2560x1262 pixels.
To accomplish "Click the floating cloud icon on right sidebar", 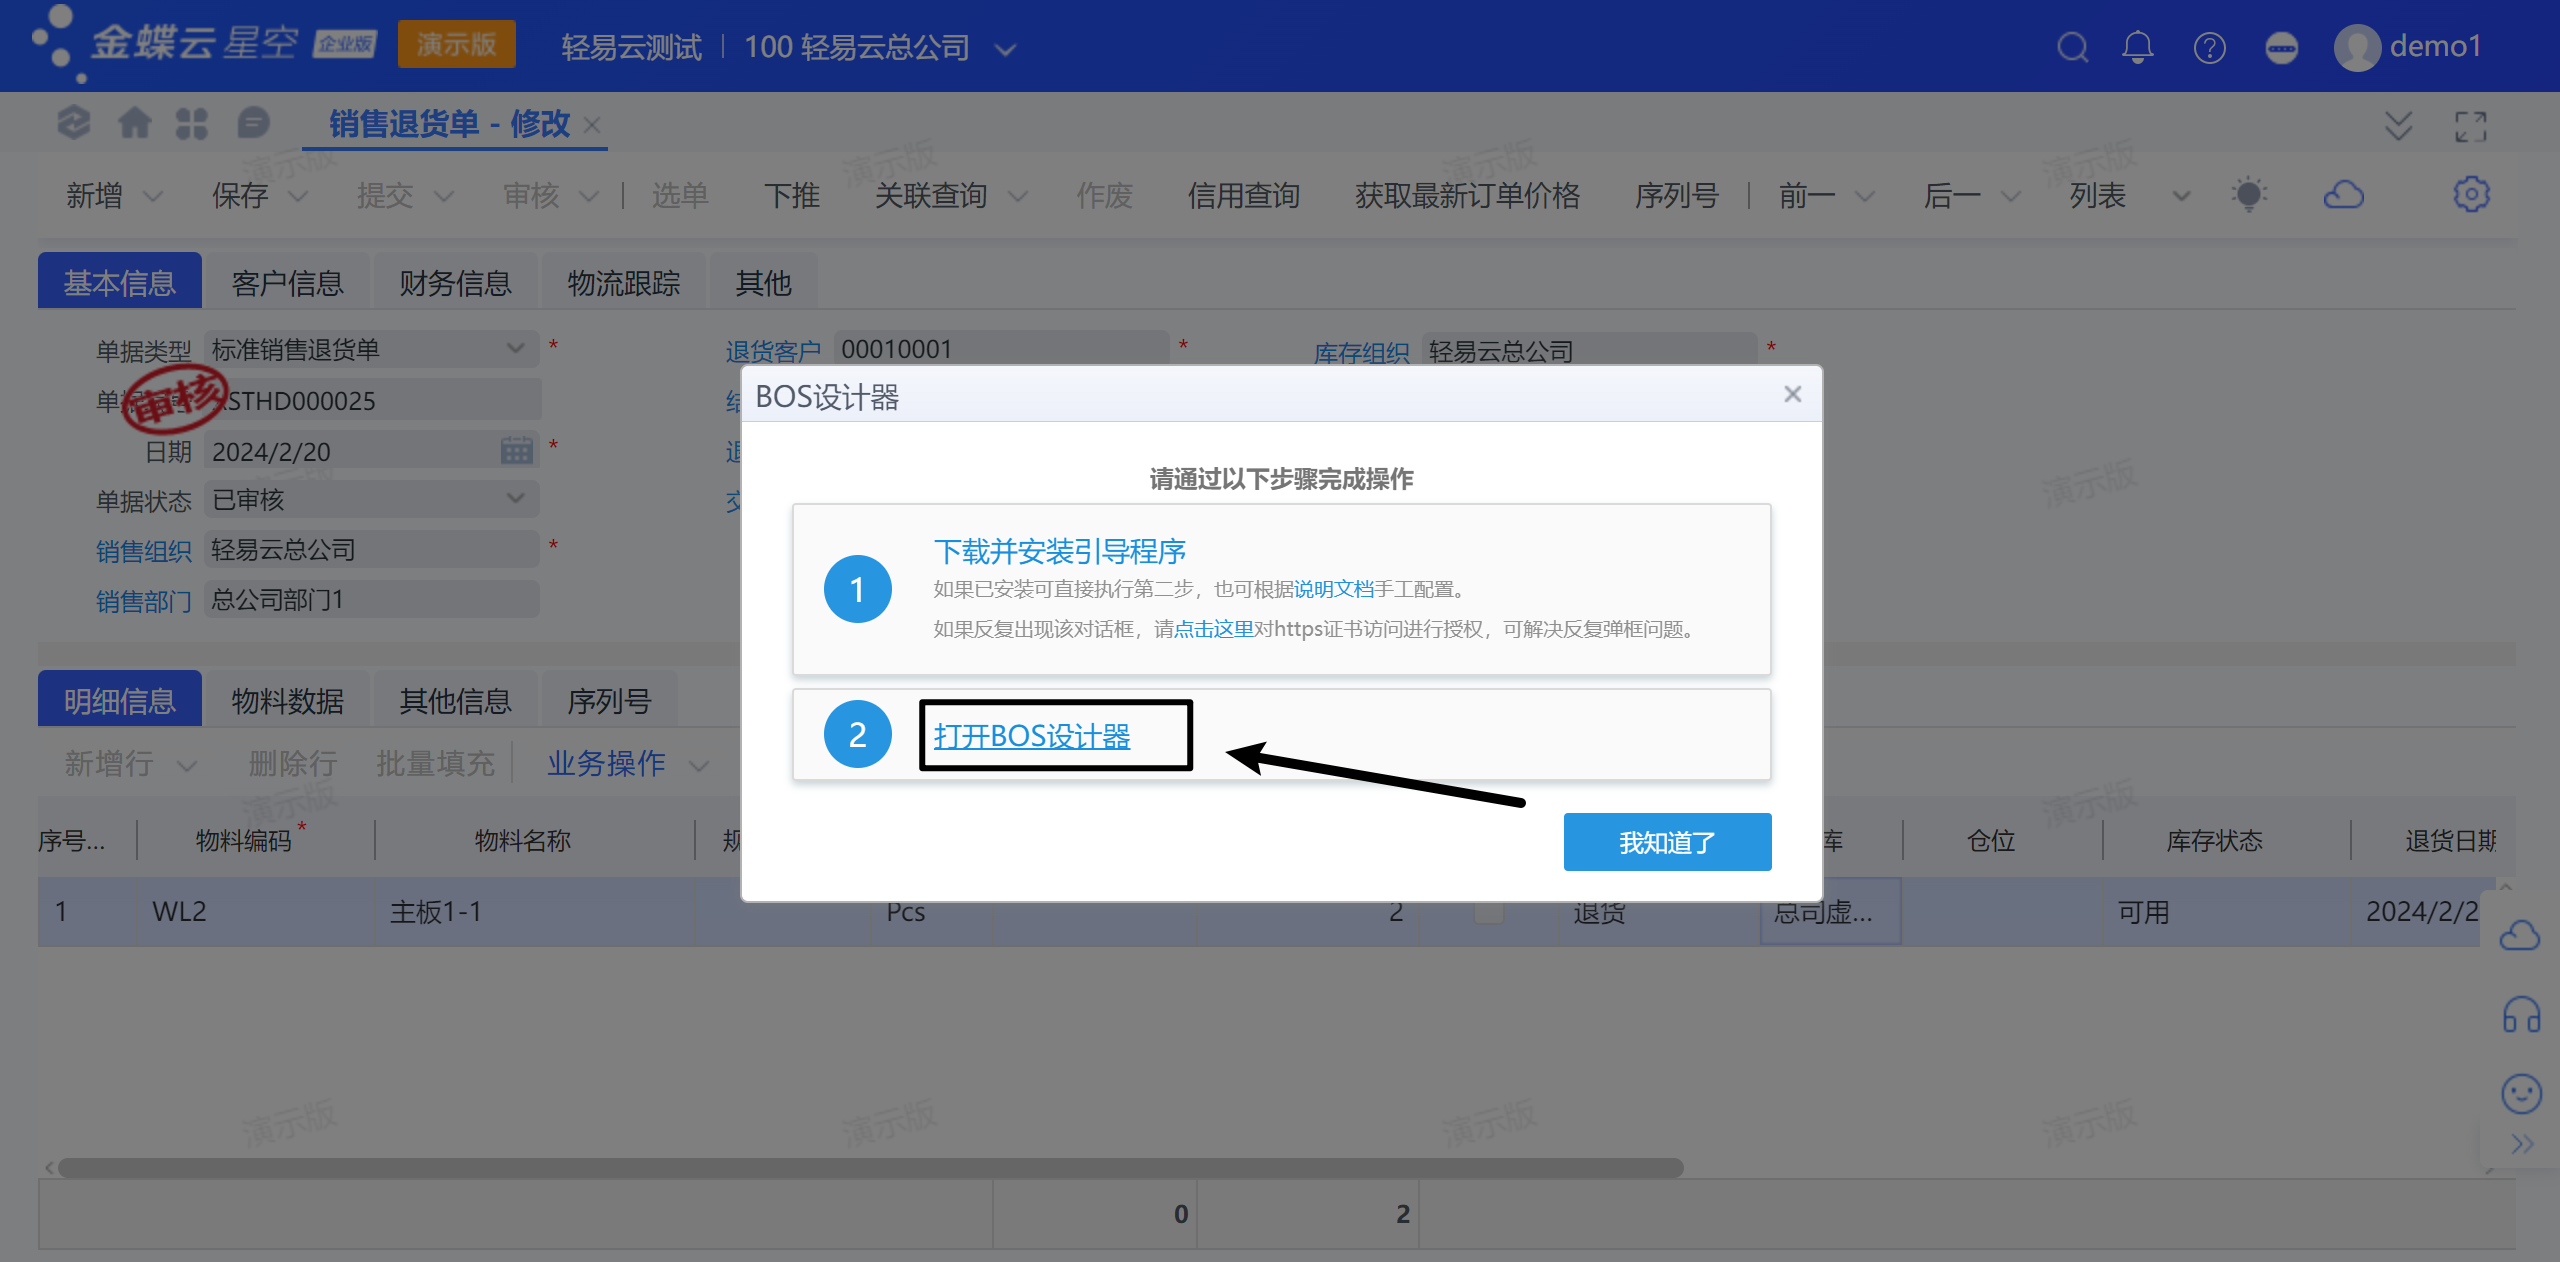I will click(x=2519, y=936).
